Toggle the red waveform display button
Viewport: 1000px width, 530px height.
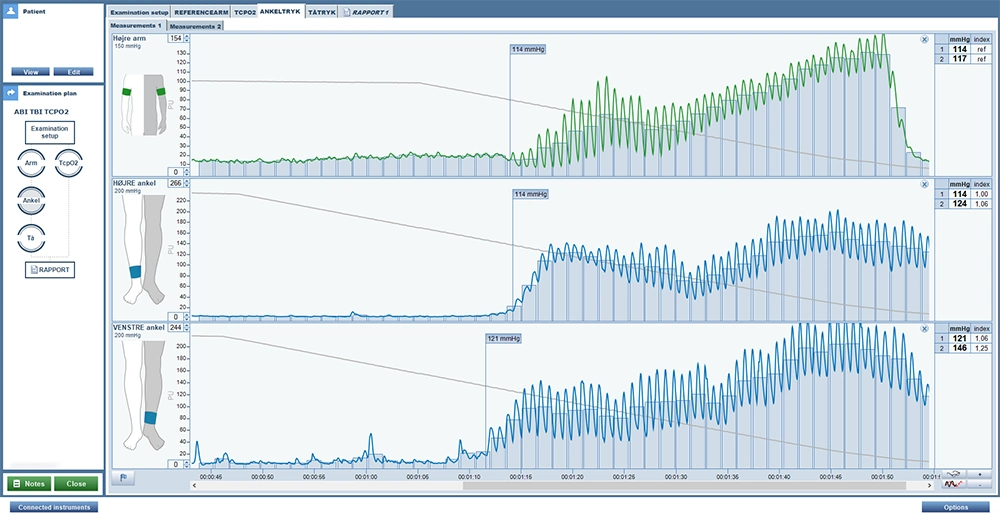(953, 485)
